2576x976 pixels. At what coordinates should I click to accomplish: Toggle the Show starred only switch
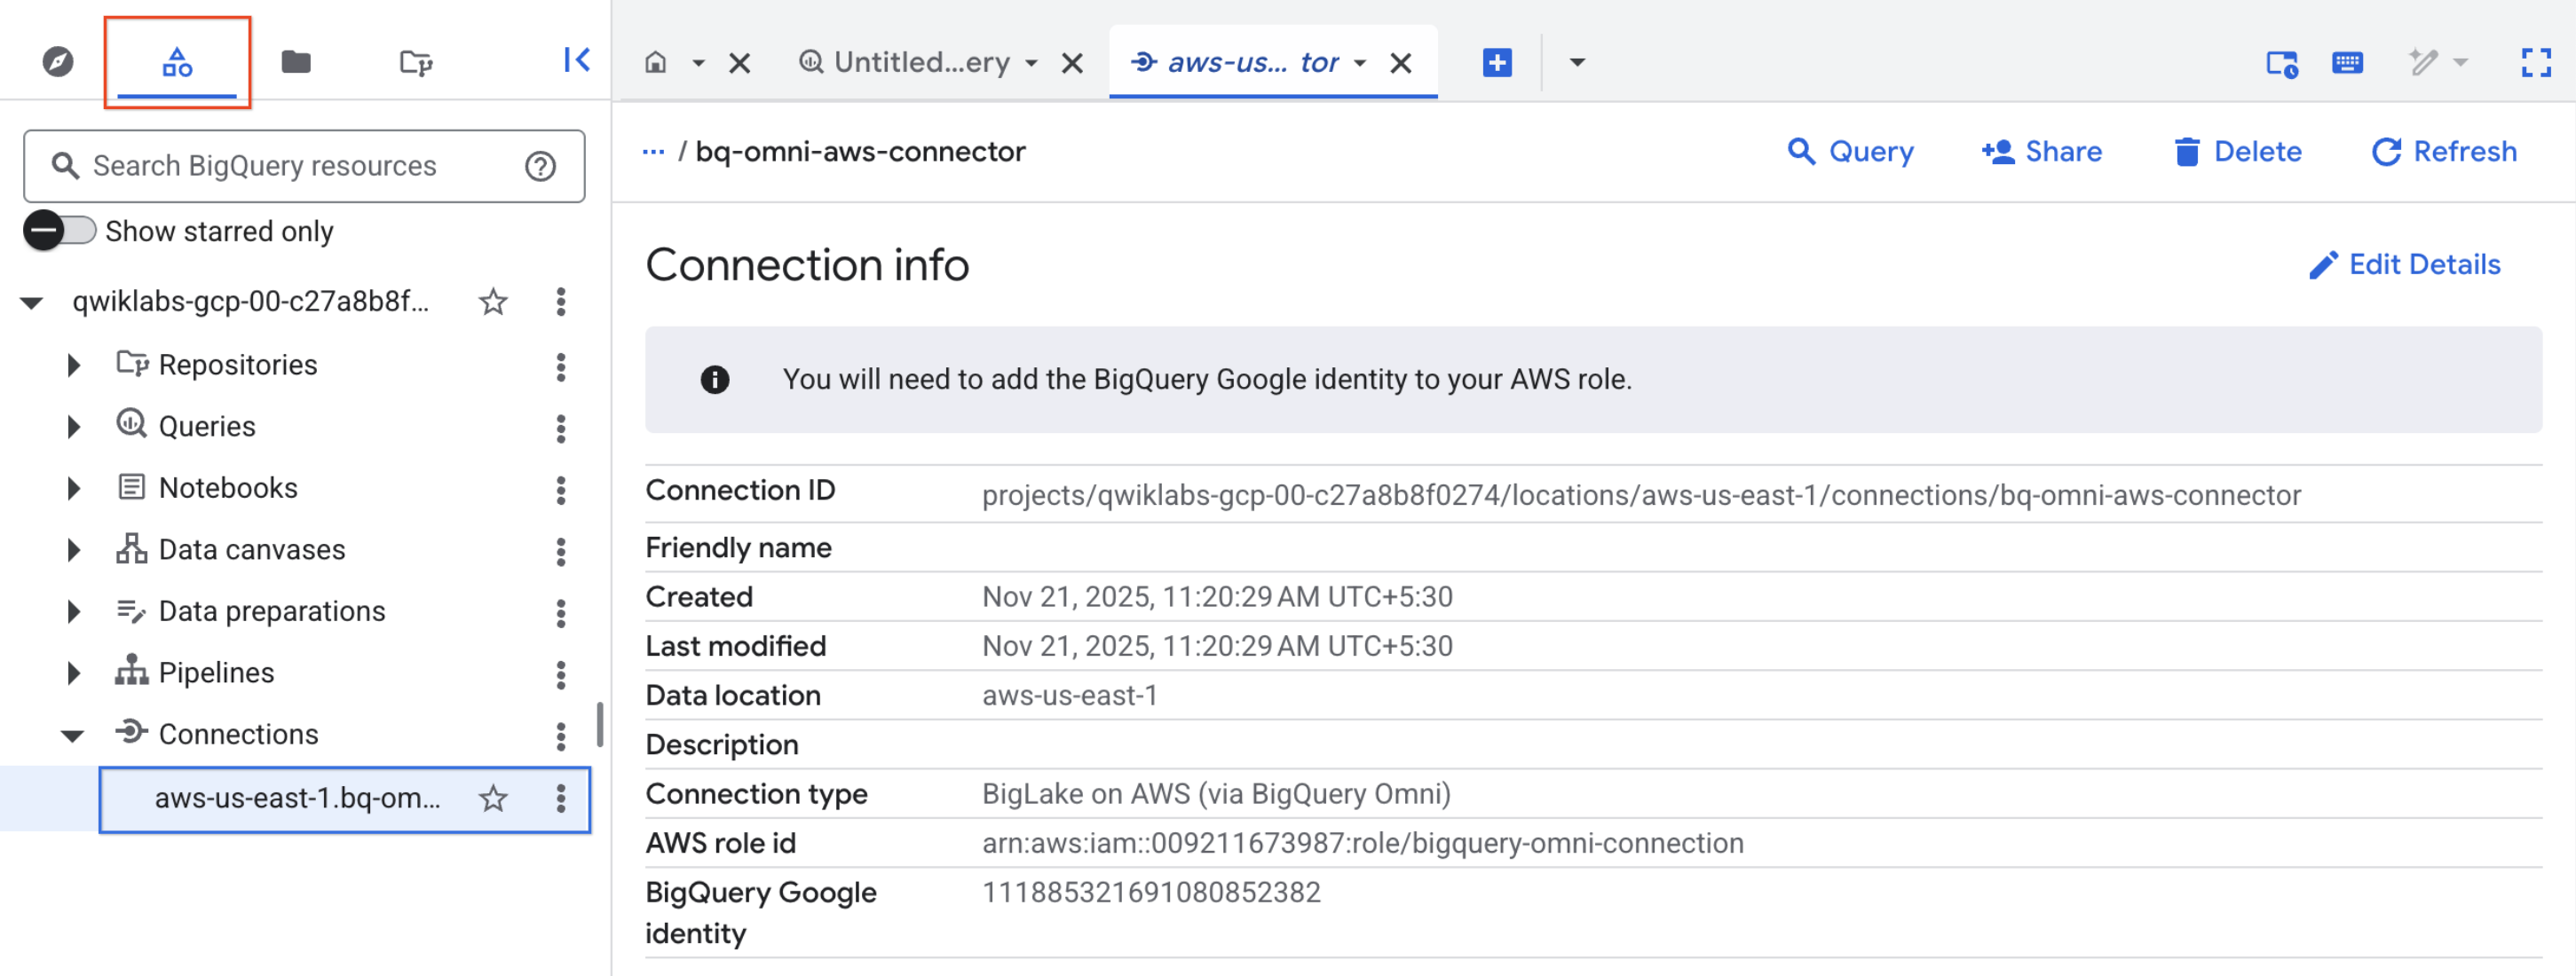point(59,230)
